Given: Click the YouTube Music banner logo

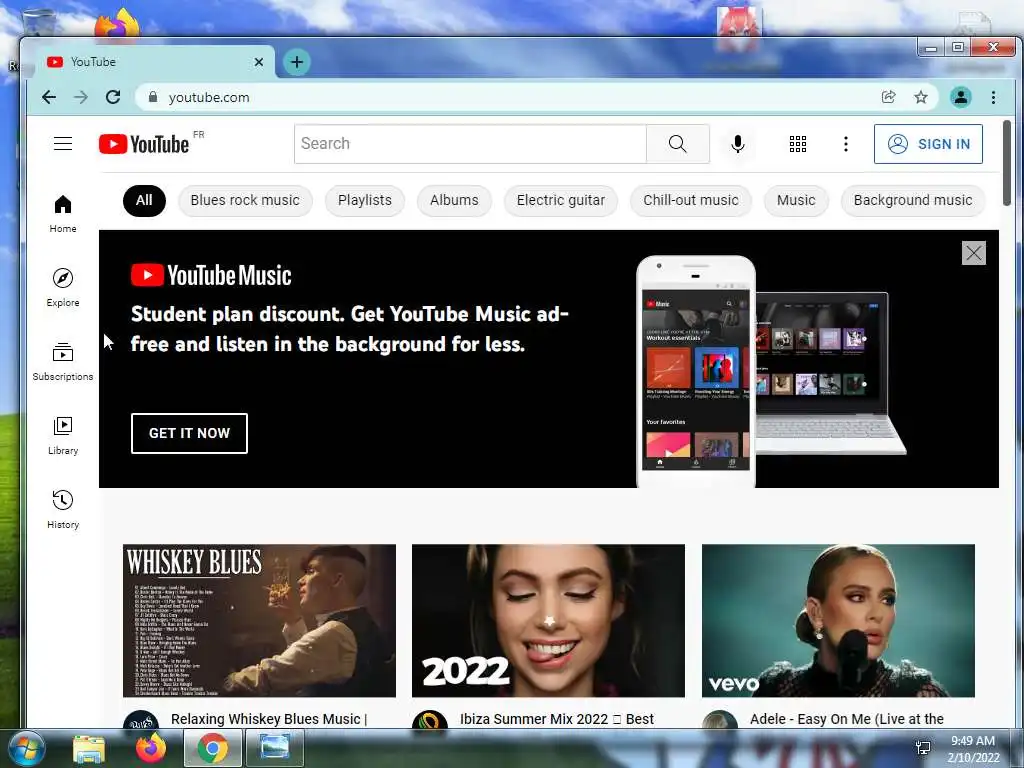Looking at the screenshot, I should (211, 276).
